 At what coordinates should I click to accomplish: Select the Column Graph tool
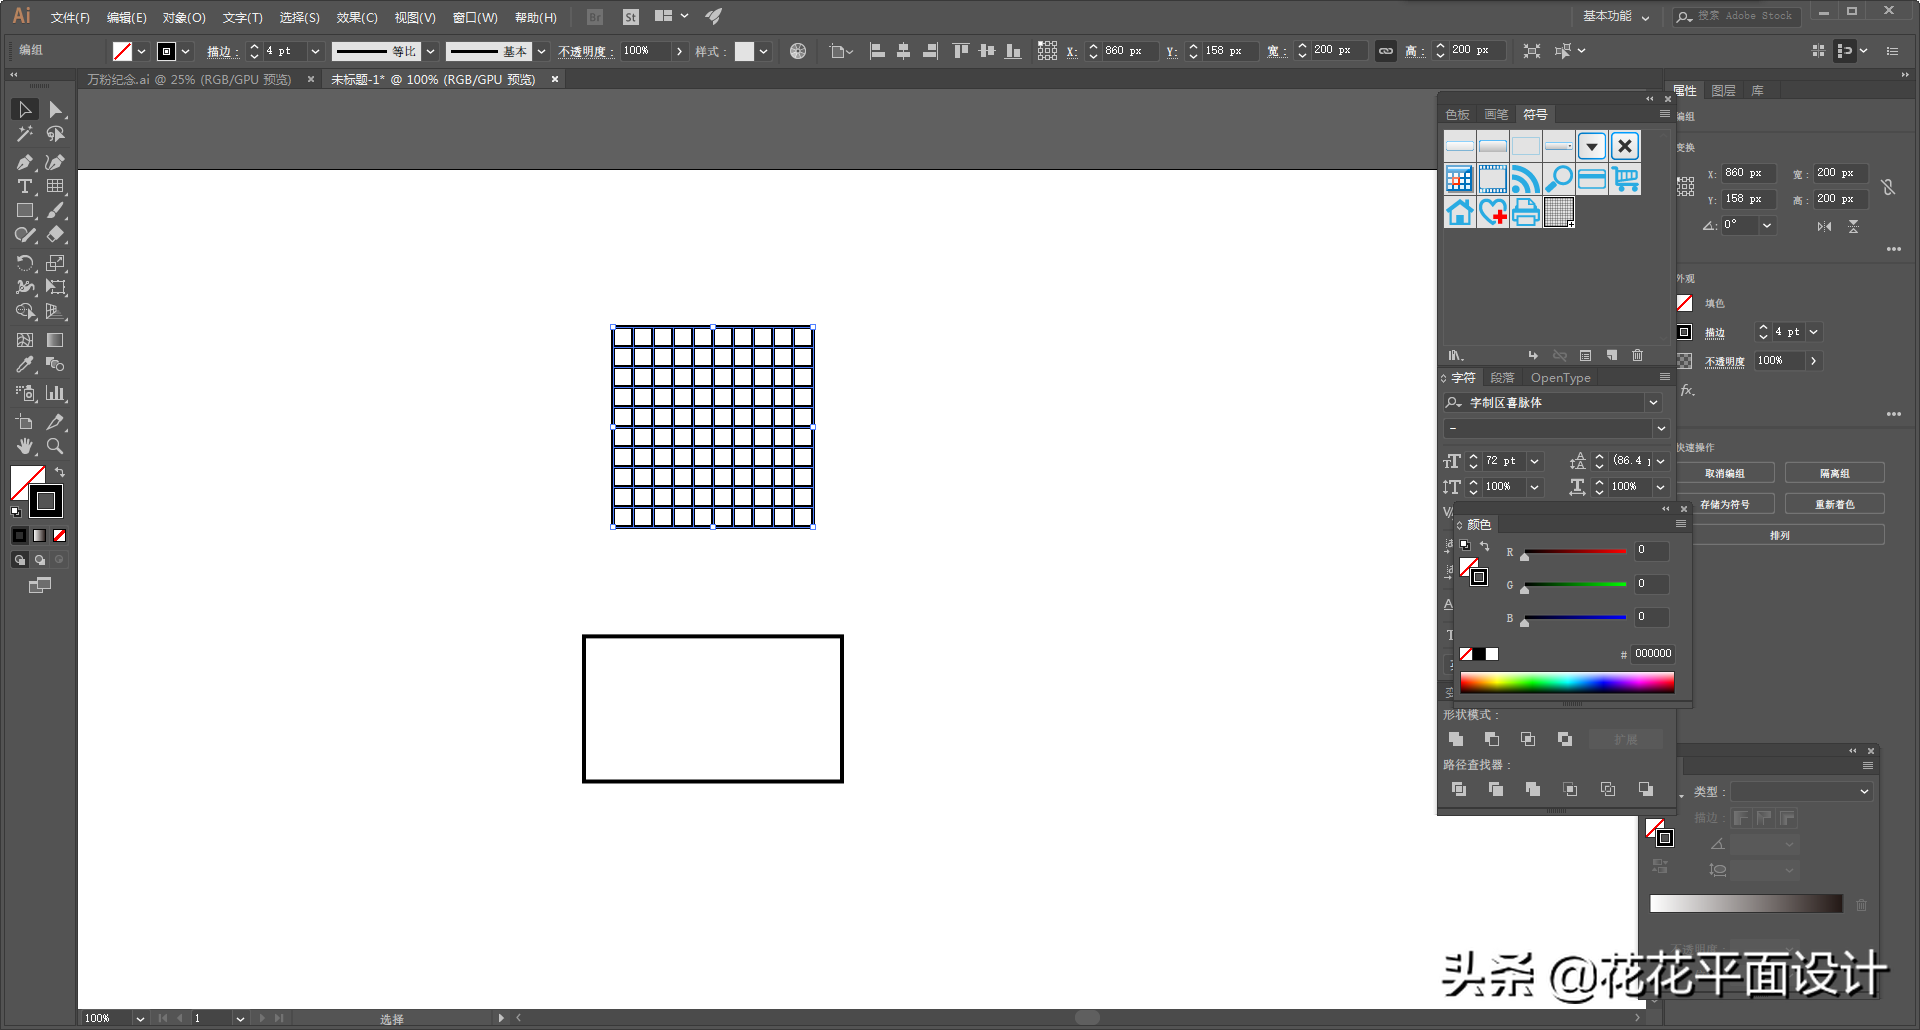click(56, 393)
